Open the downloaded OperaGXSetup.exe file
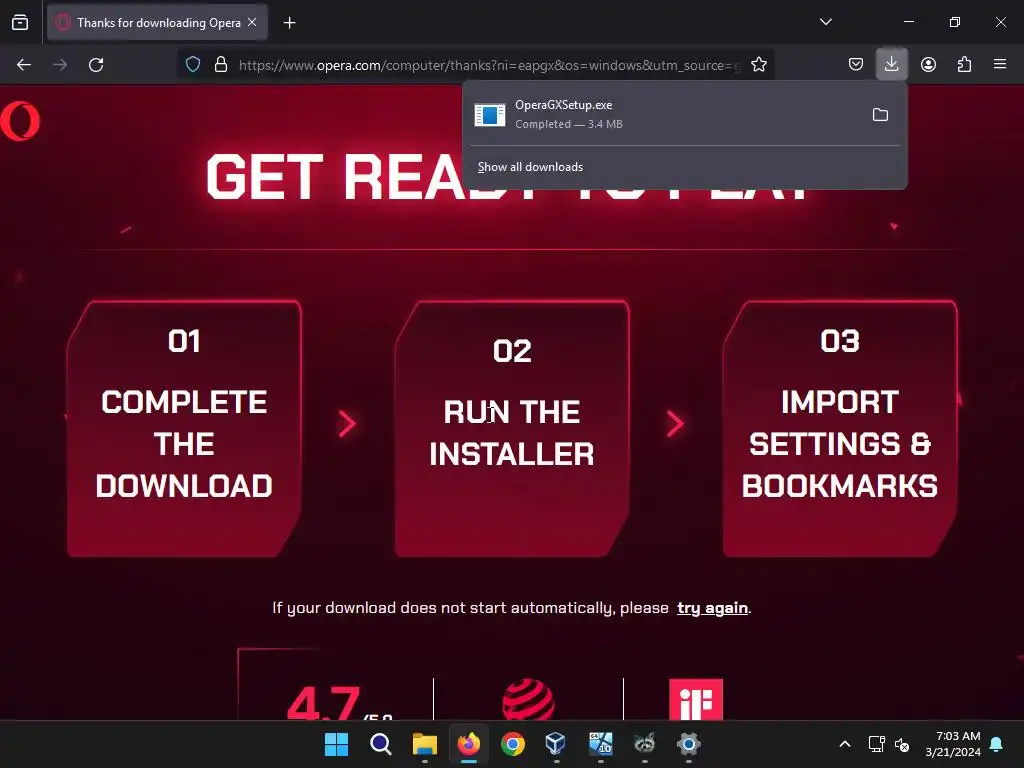Image resolution: width=1024 pixels, height=768 pixels. pyautogui.click(x=663, y=114)
